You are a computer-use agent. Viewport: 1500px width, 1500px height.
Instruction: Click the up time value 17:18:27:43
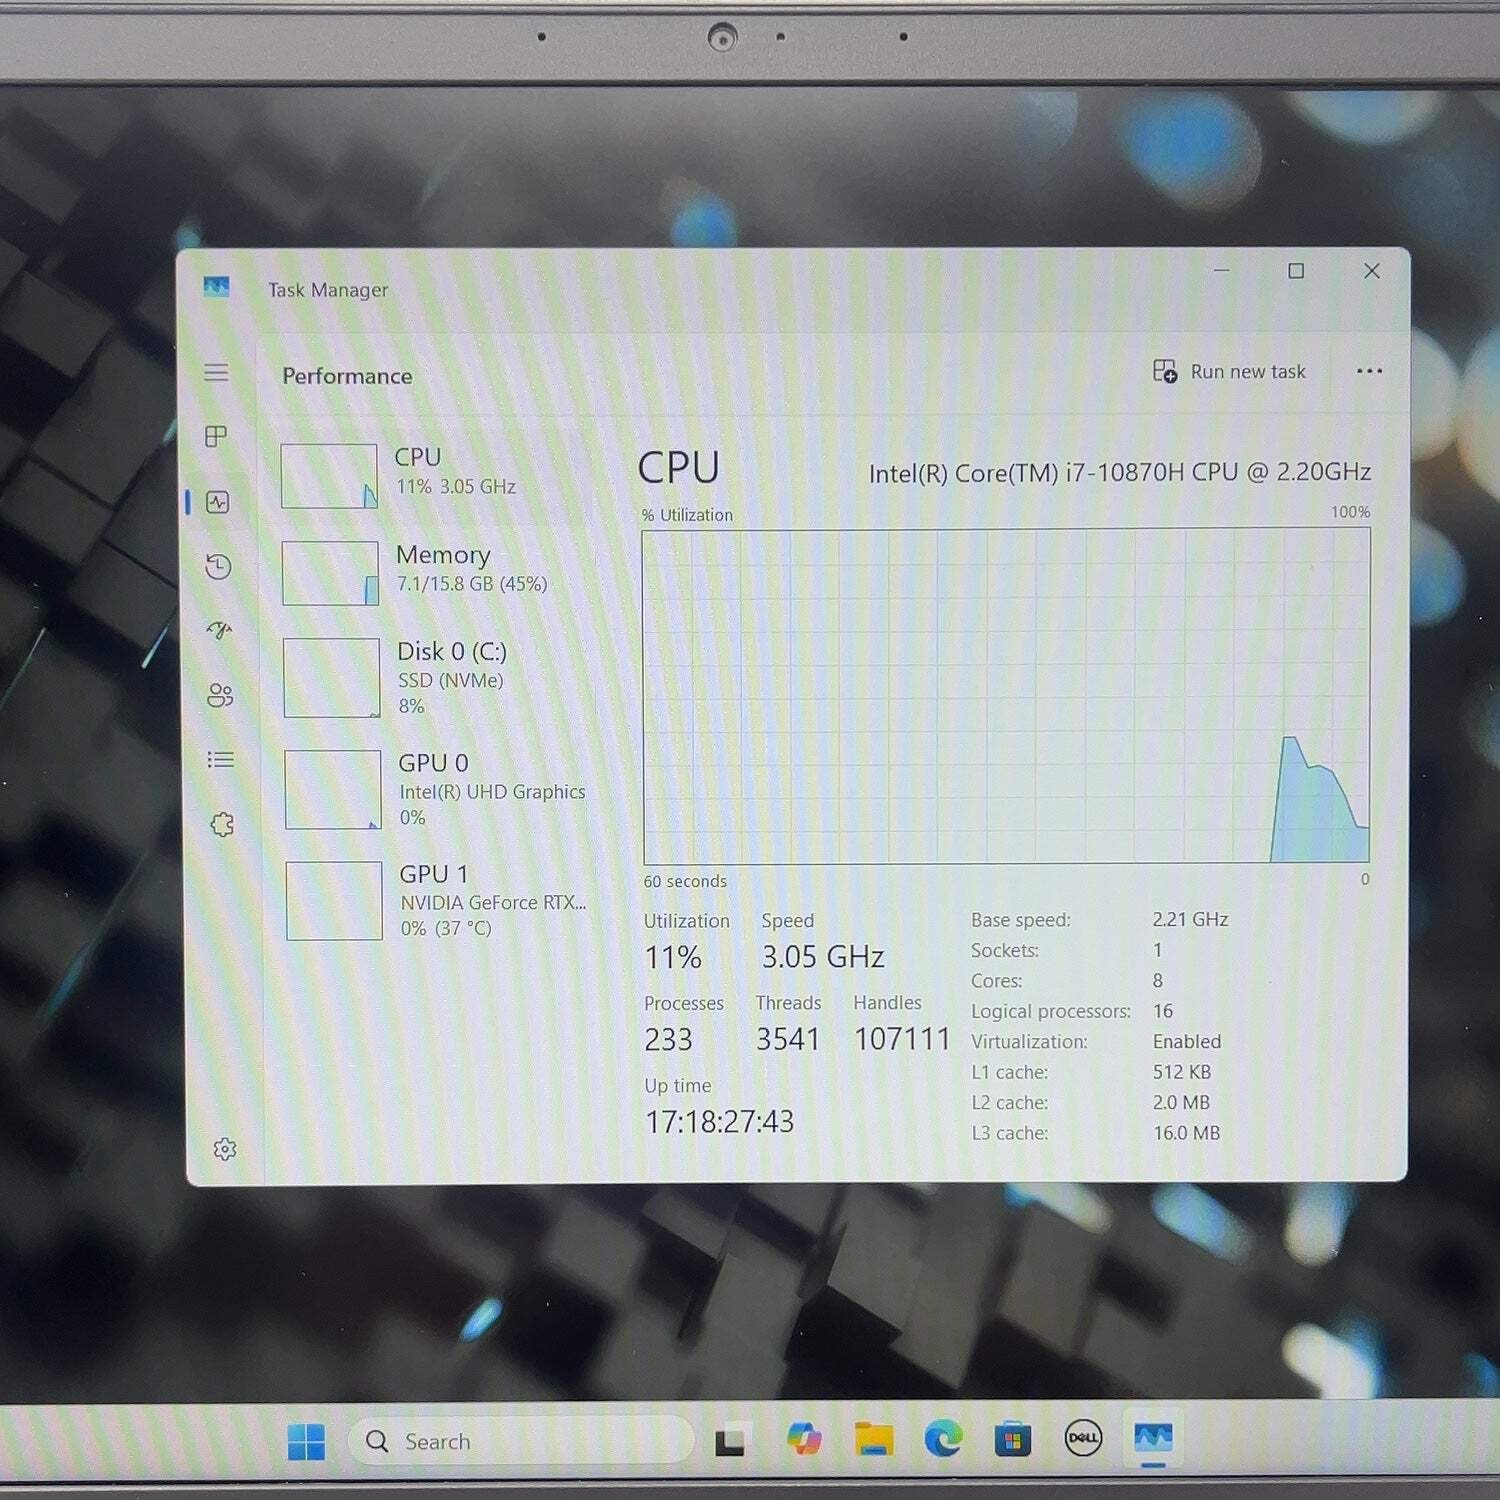pos(719,1122)
